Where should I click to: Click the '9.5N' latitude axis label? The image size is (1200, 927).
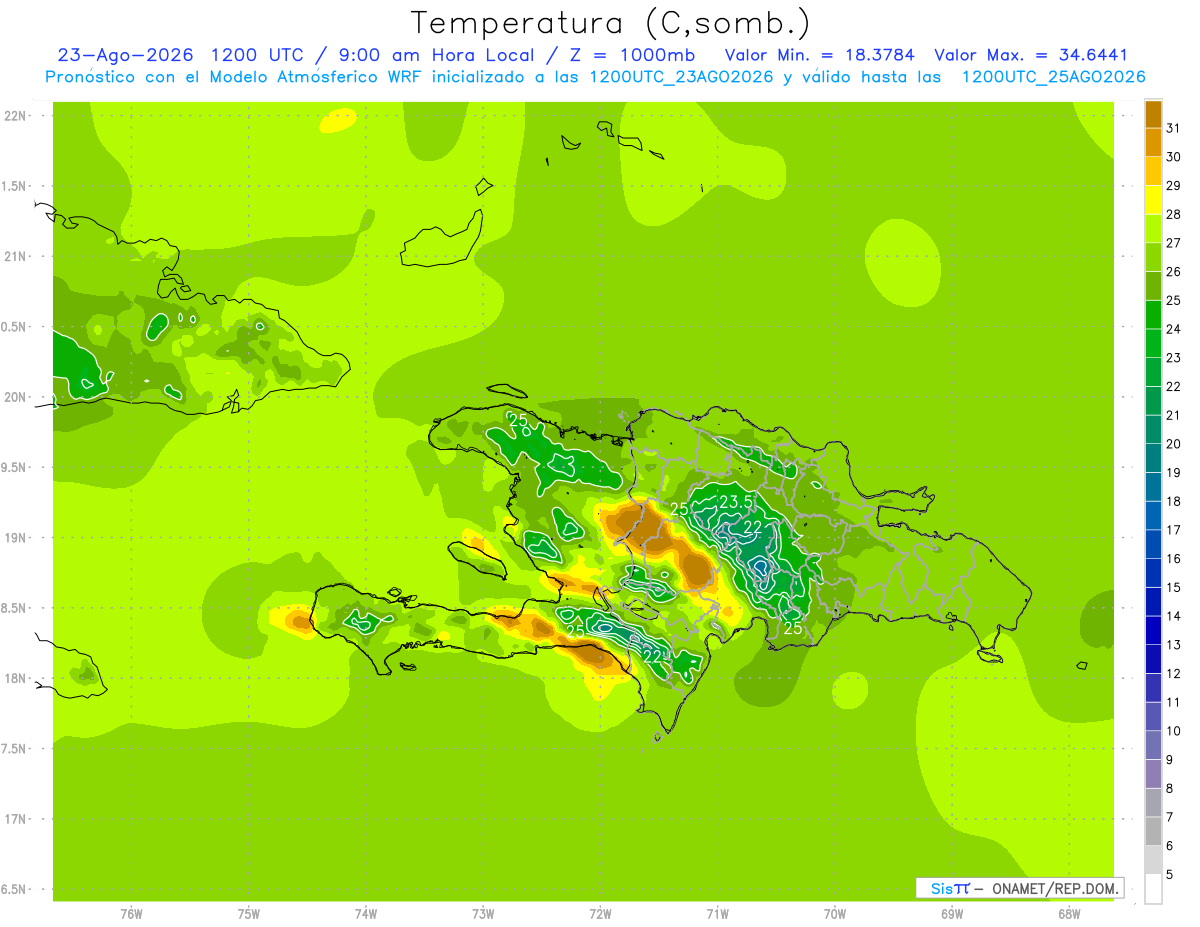pos(15,467)
